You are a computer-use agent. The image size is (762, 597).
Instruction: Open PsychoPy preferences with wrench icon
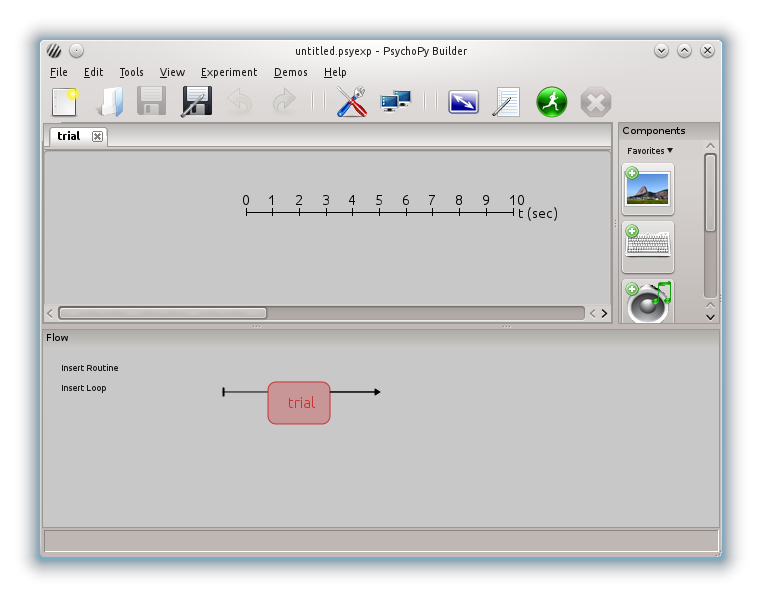[351, 102]
